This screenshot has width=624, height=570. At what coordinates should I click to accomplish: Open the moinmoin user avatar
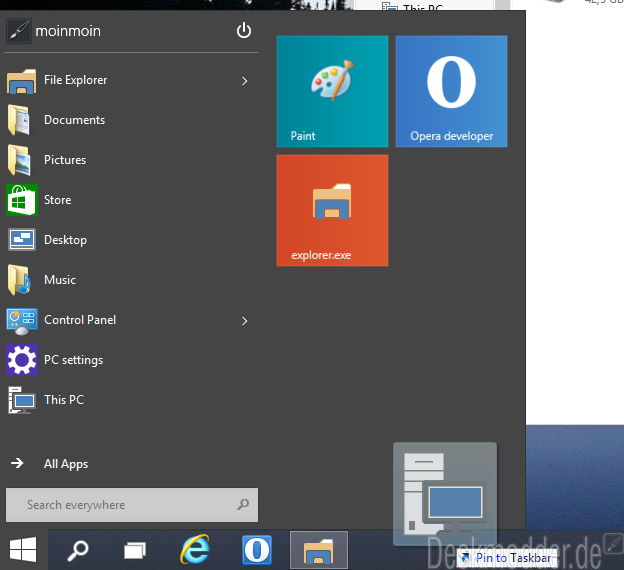point(19,31)
